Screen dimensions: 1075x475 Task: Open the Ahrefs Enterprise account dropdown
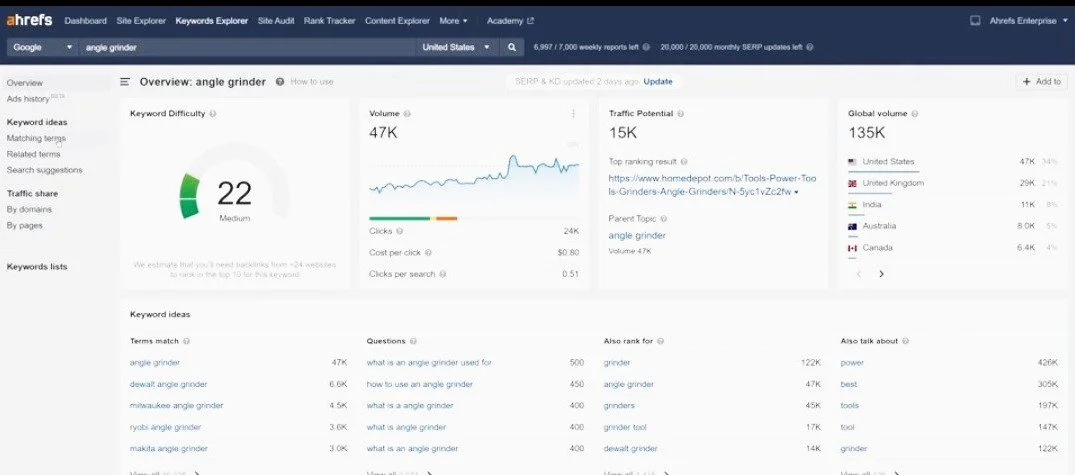click(1028, 21)
